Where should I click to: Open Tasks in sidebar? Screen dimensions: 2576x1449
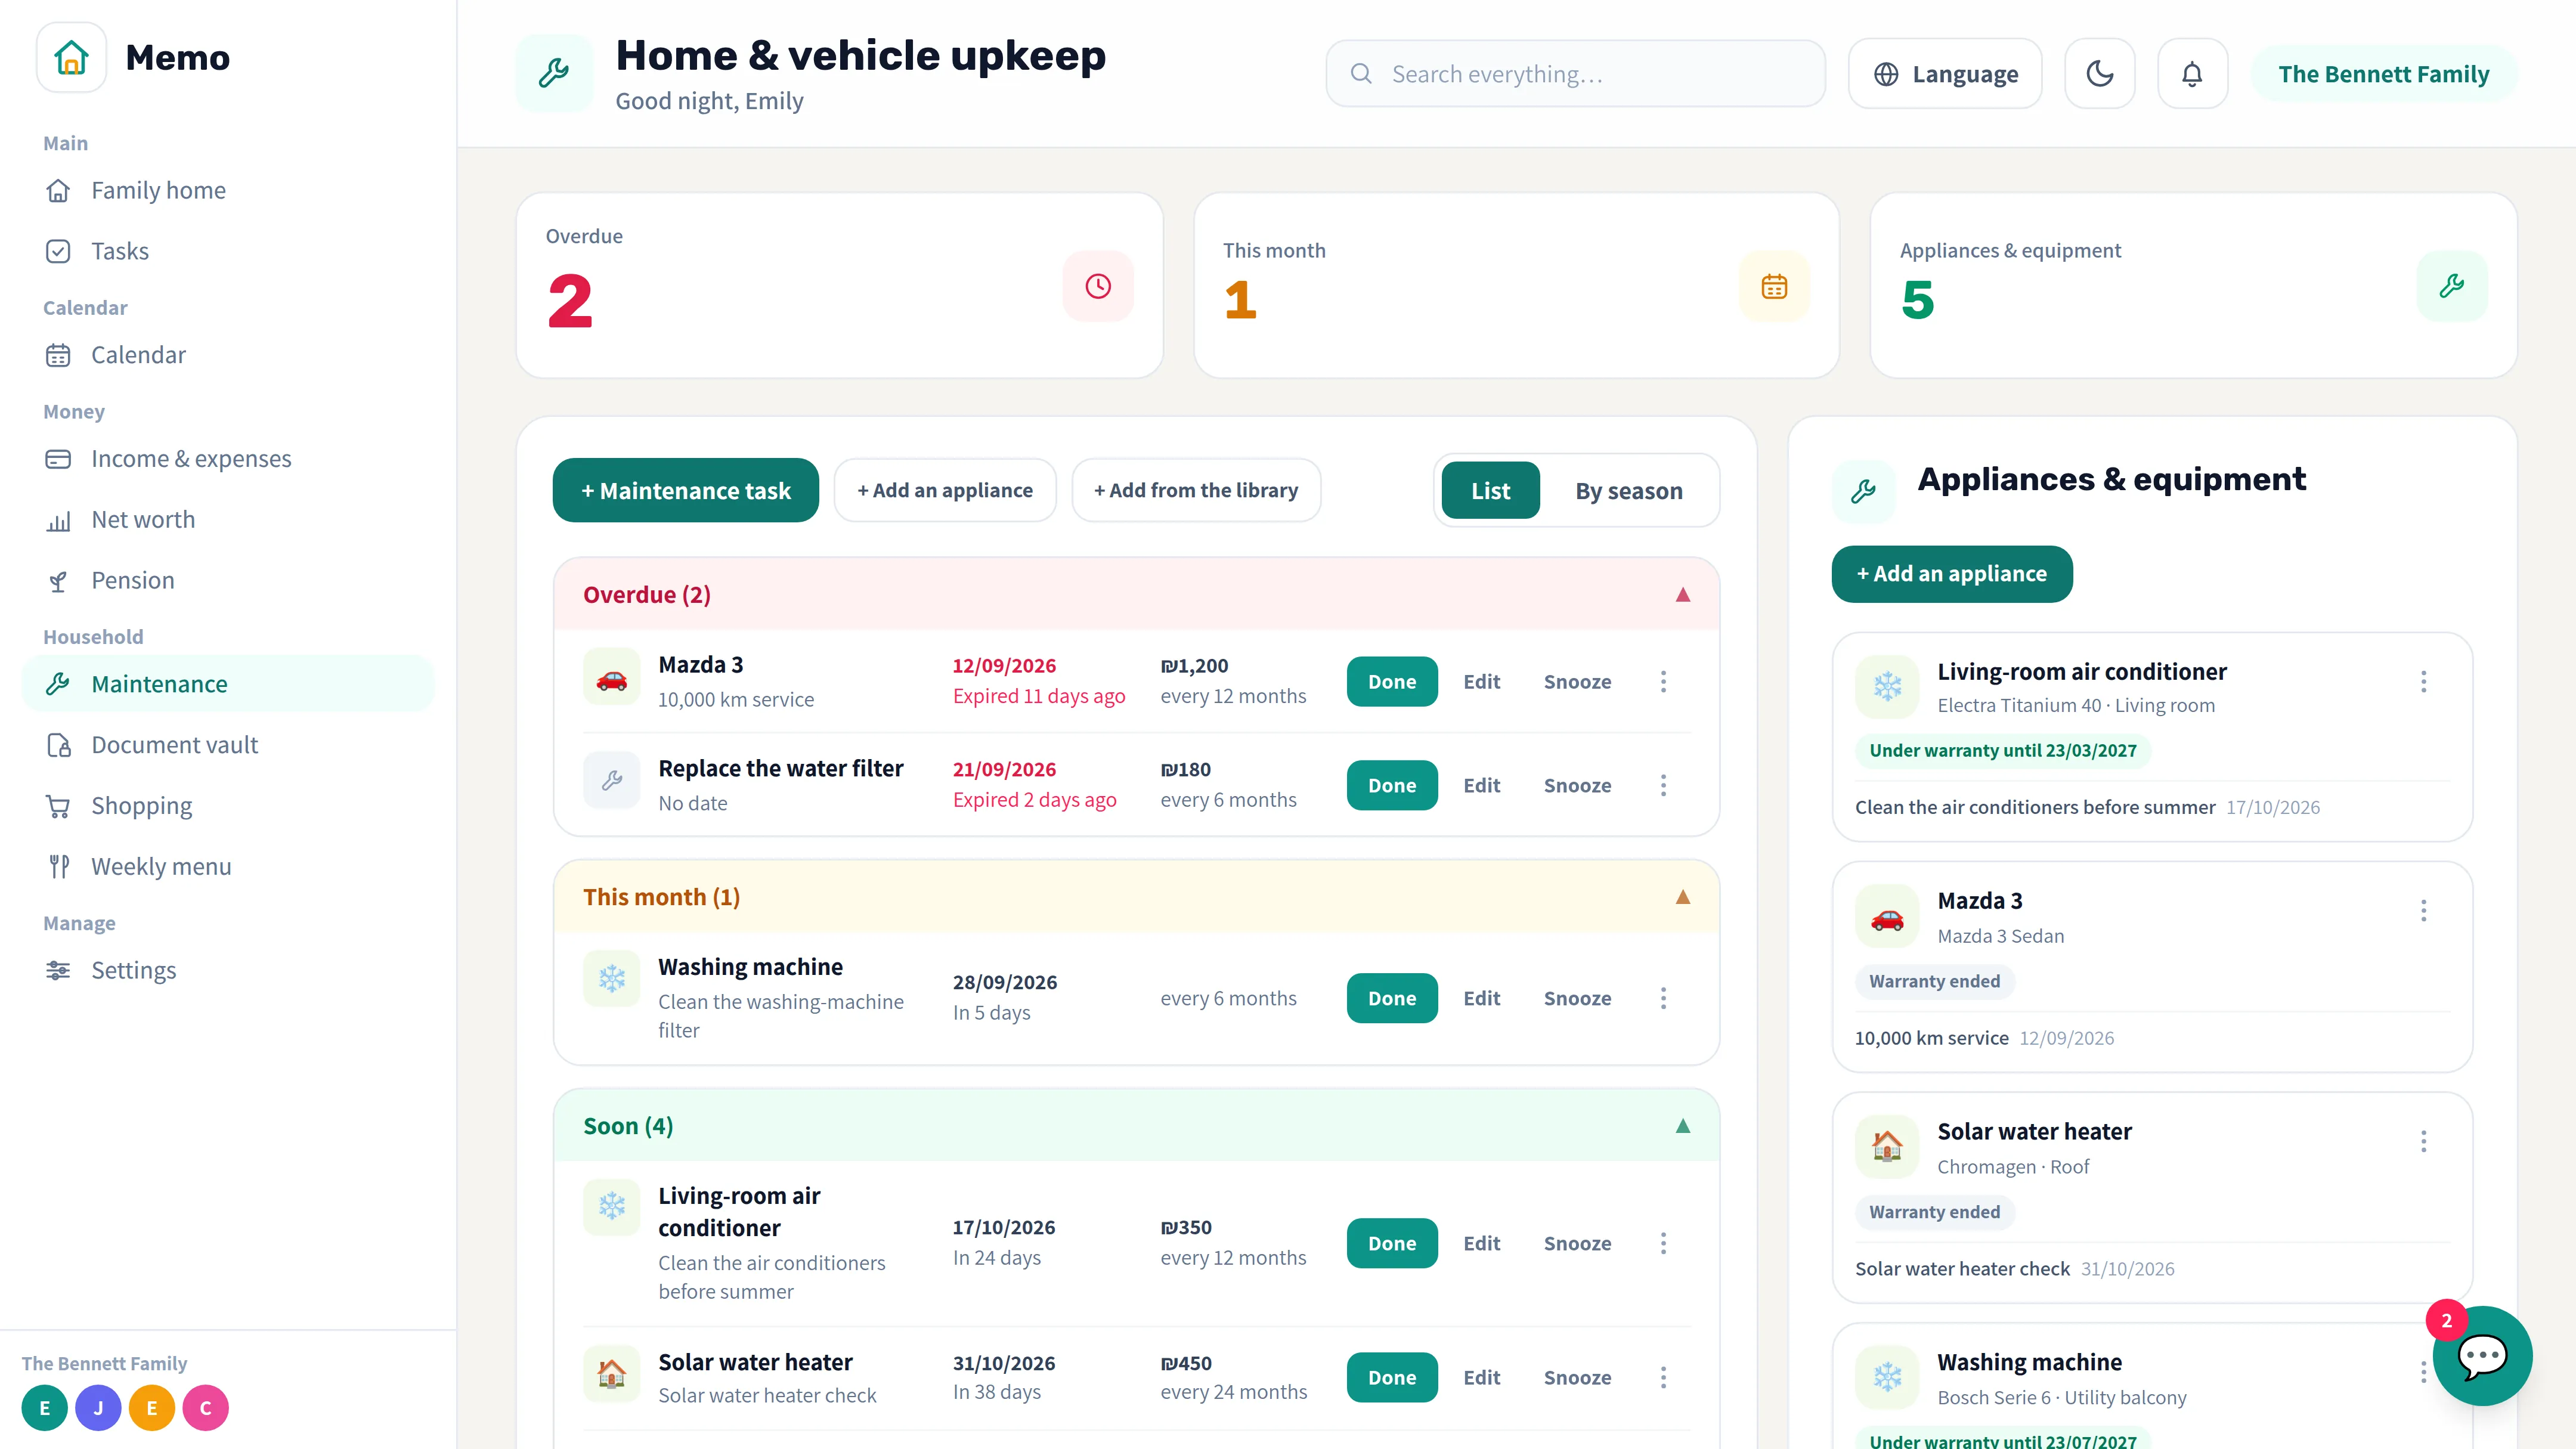[x=228, y=251]
